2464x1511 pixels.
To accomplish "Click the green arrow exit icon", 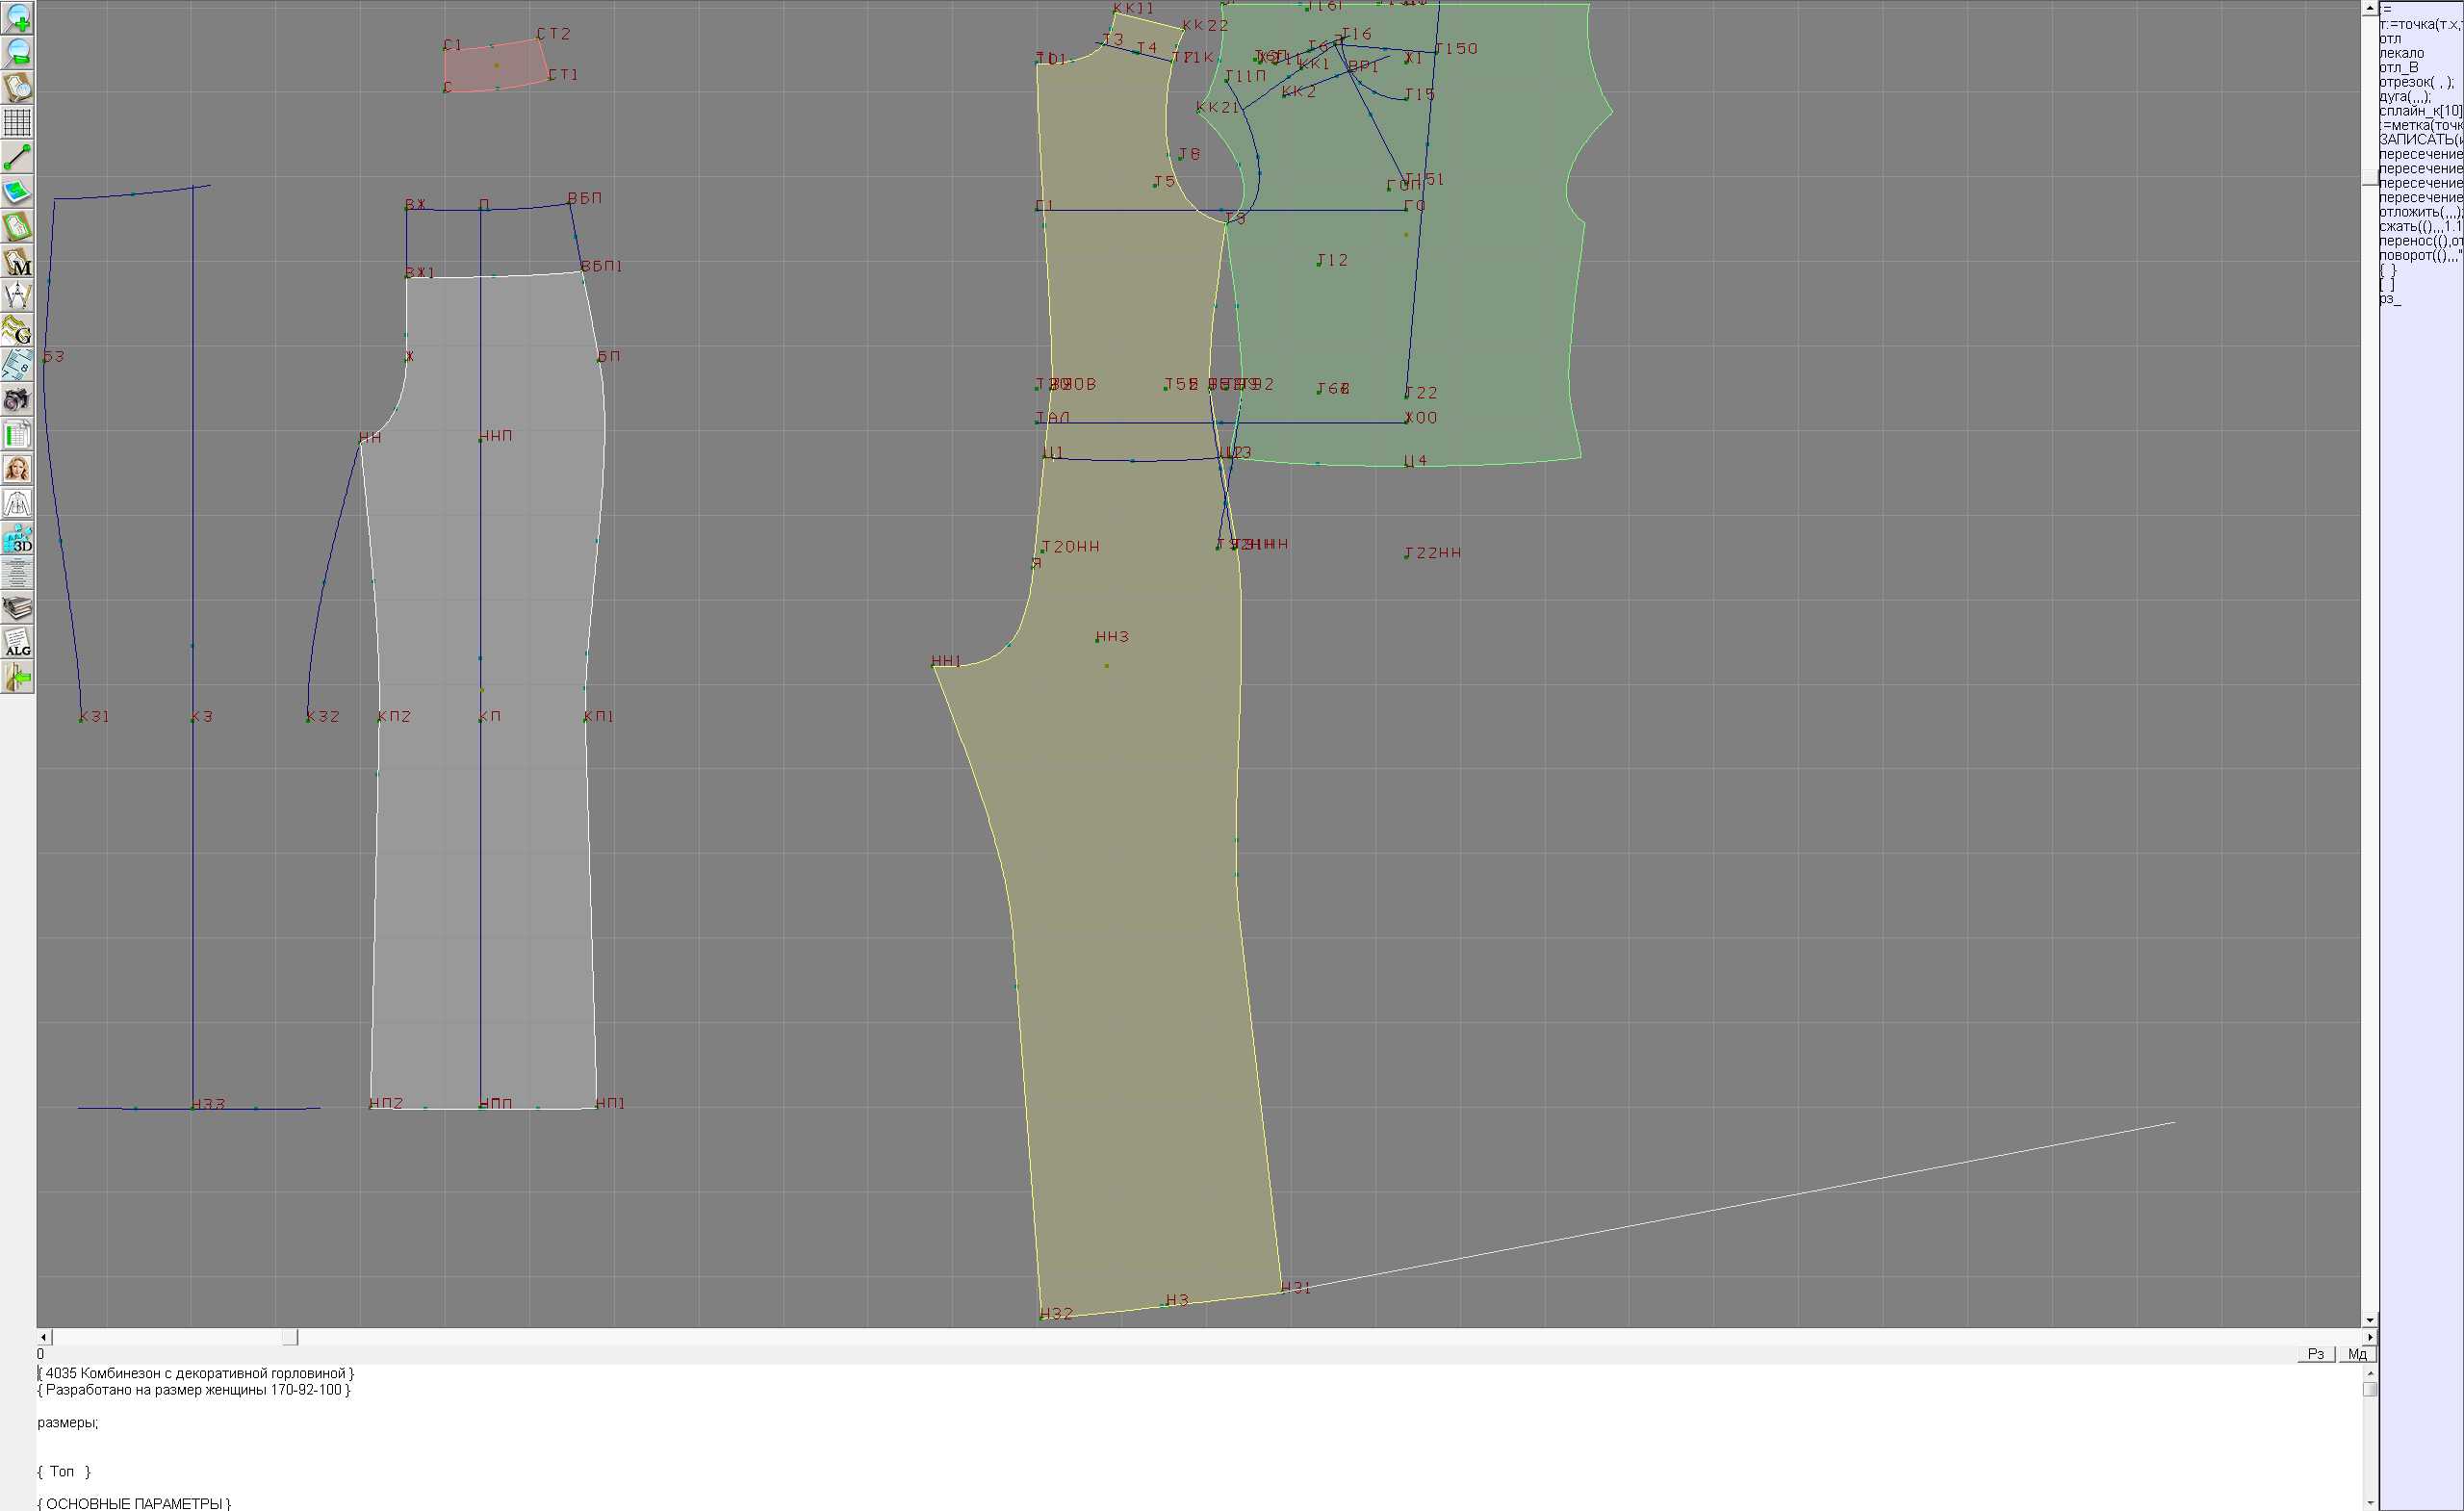I will pyautogui.click(x=17, y=677).
